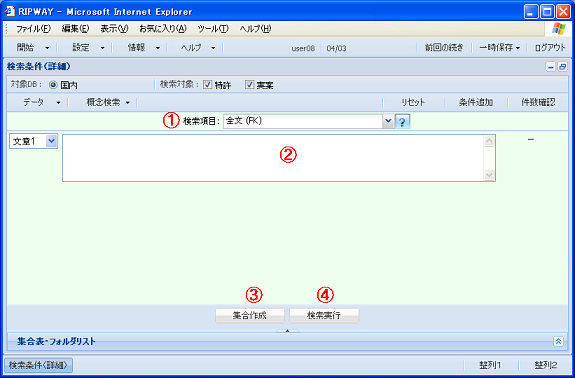The image size is (575, 378).
Task: Remove condition row with the minus icon
Action: point(531,139)
